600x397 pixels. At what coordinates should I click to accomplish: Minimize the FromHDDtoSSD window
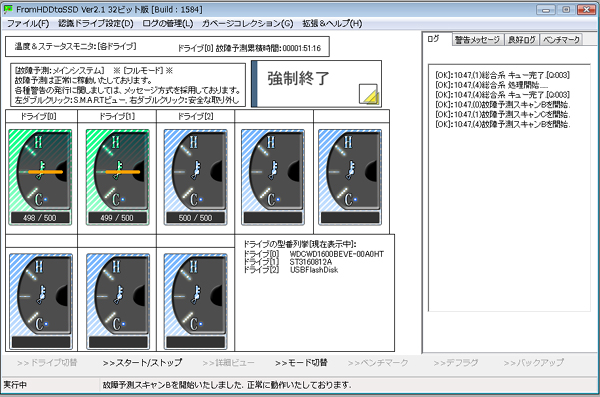[546, 10]
